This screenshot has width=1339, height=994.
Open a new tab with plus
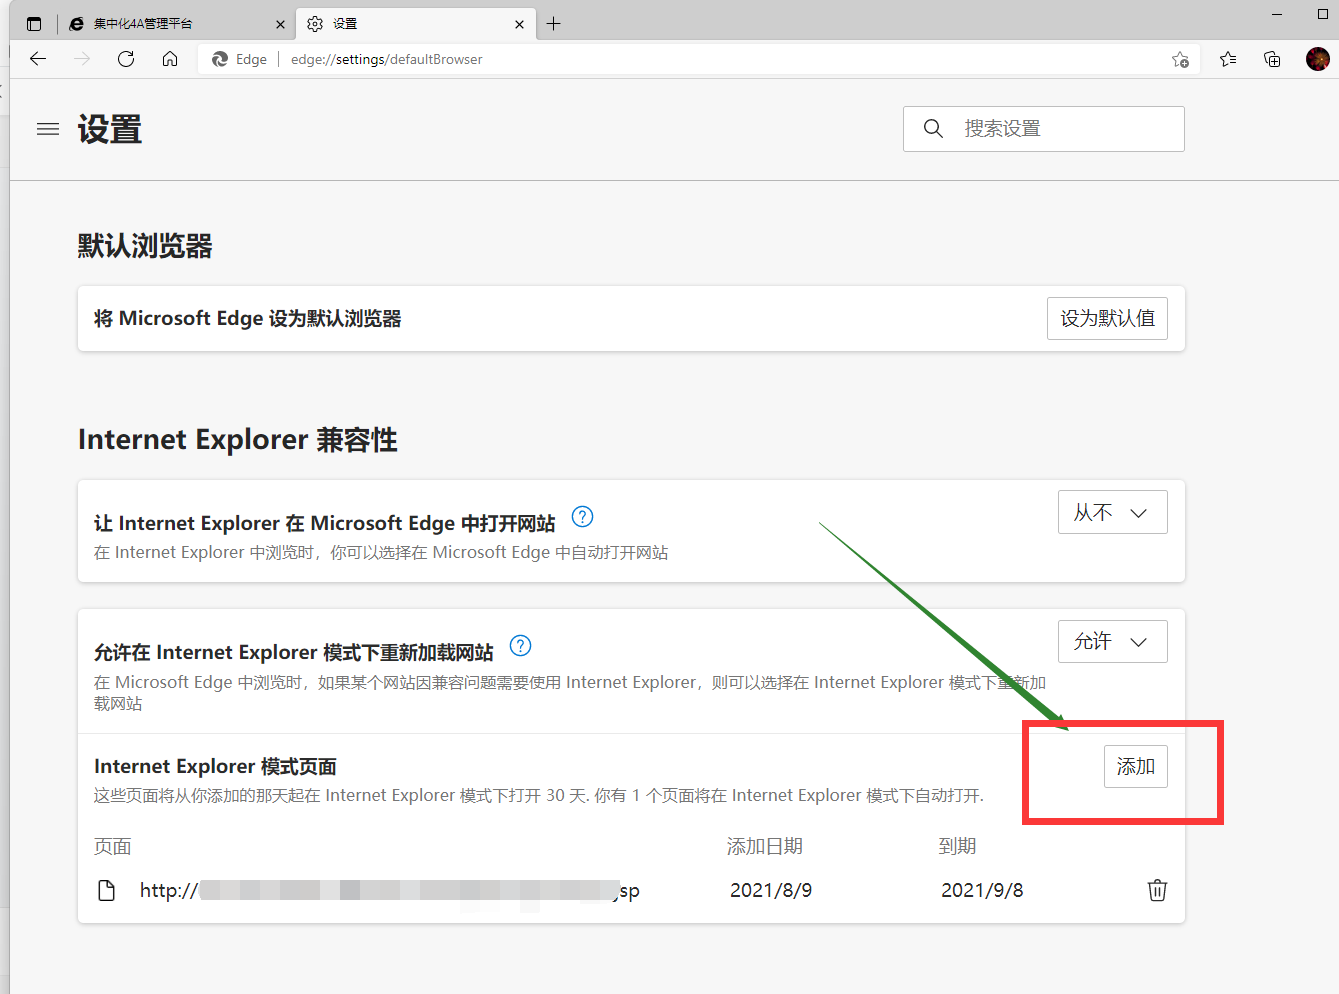553,23
